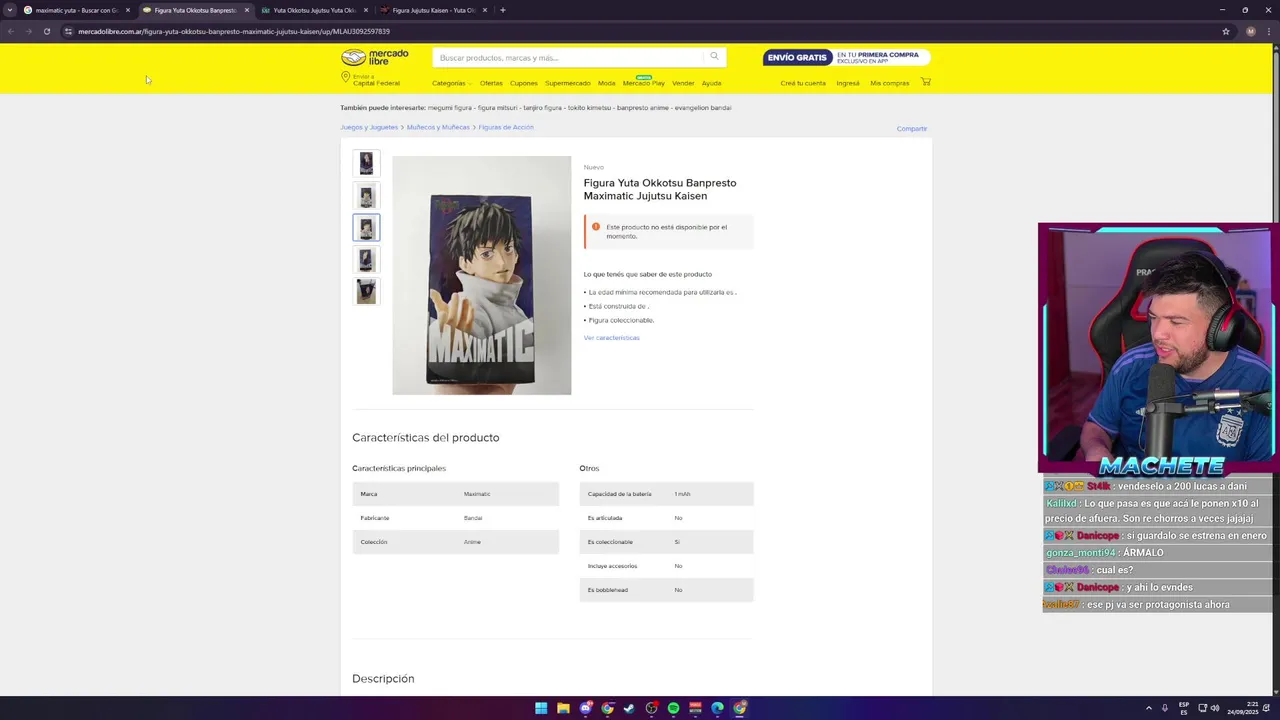Viewport: 1280px width, 720px height.
Task: Open the tab search dropdown arrow
Action: tap(9, 10)
